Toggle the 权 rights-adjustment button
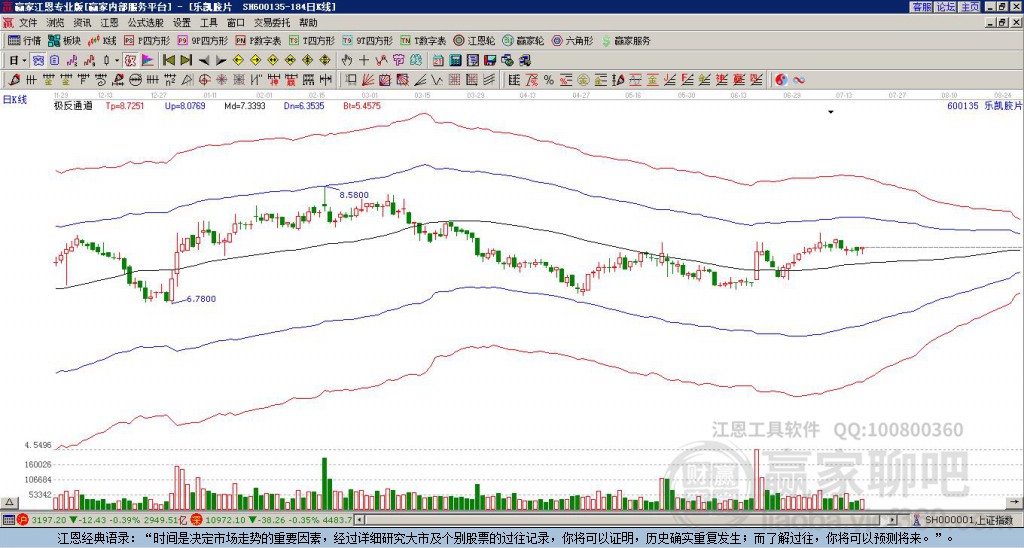This screenshot has height=548, width=1024. click(x=130, y=60)
